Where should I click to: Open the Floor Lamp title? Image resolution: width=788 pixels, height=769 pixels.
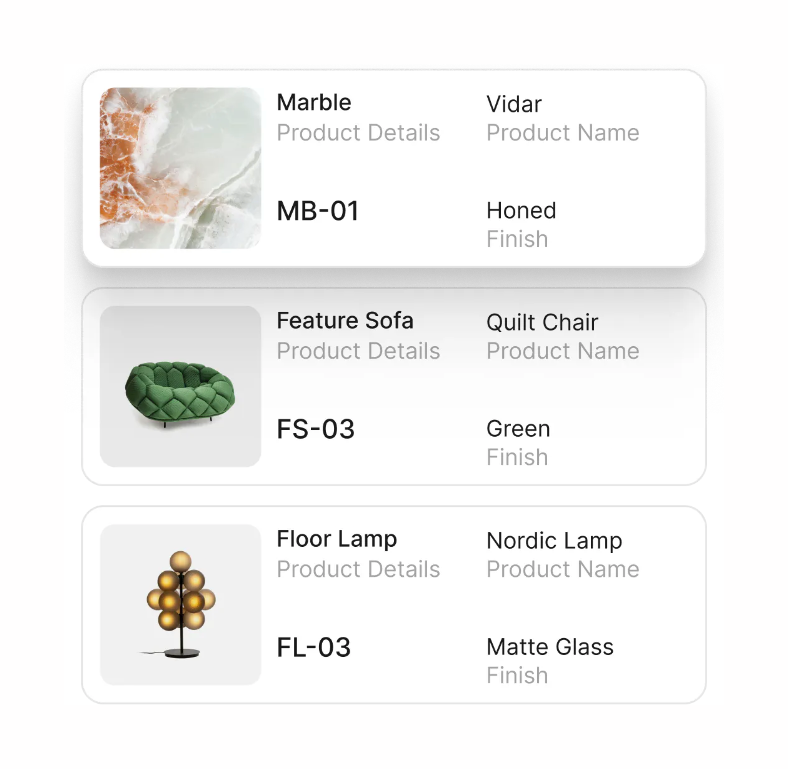337,539
